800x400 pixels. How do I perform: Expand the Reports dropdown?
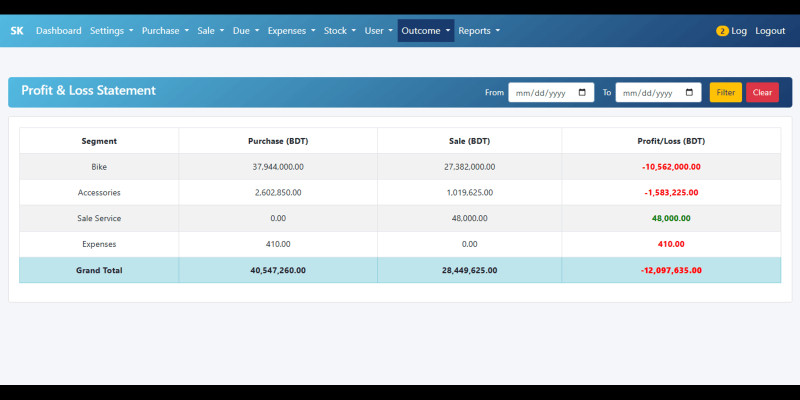point(479,31)
